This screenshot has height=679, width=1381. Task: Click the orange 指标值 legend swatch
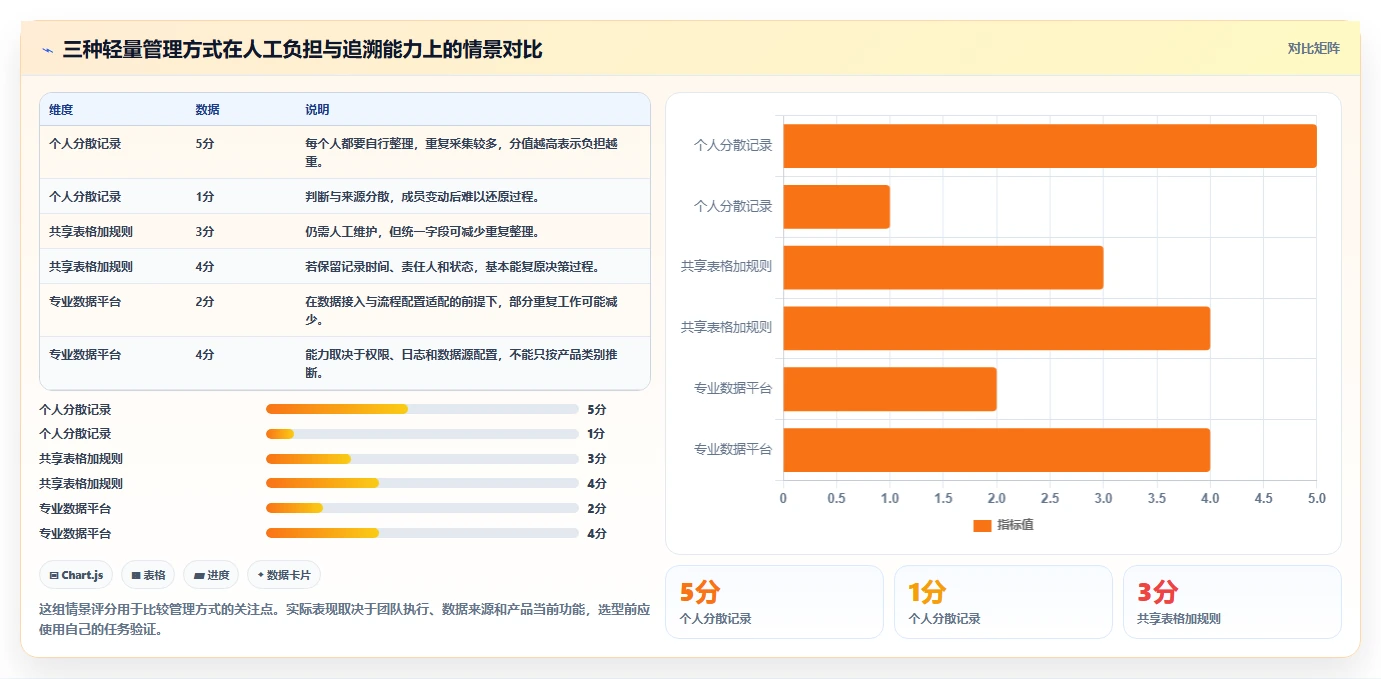(x=982, y=525)
